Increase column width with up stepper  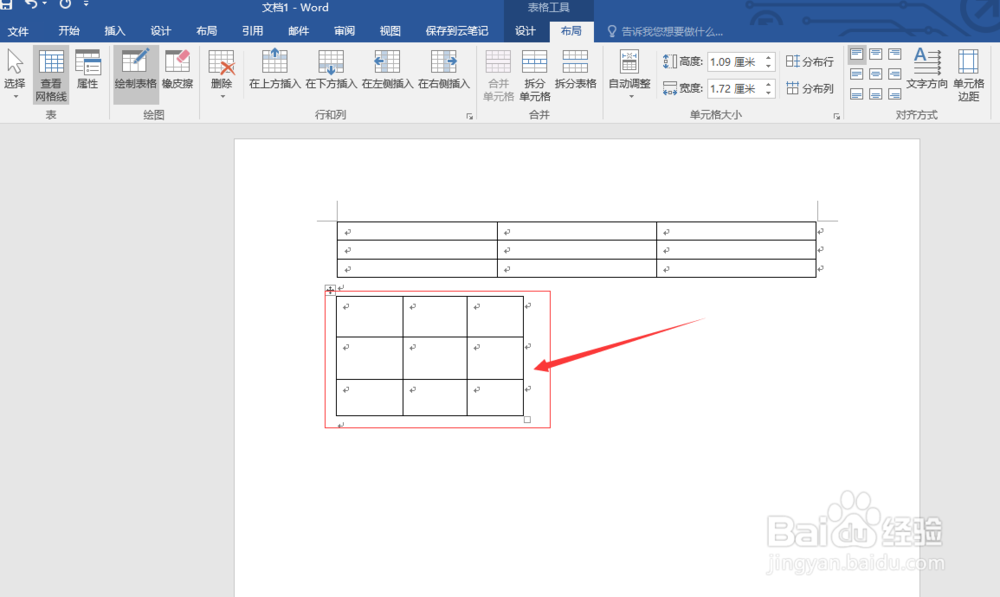coord(768,85)
